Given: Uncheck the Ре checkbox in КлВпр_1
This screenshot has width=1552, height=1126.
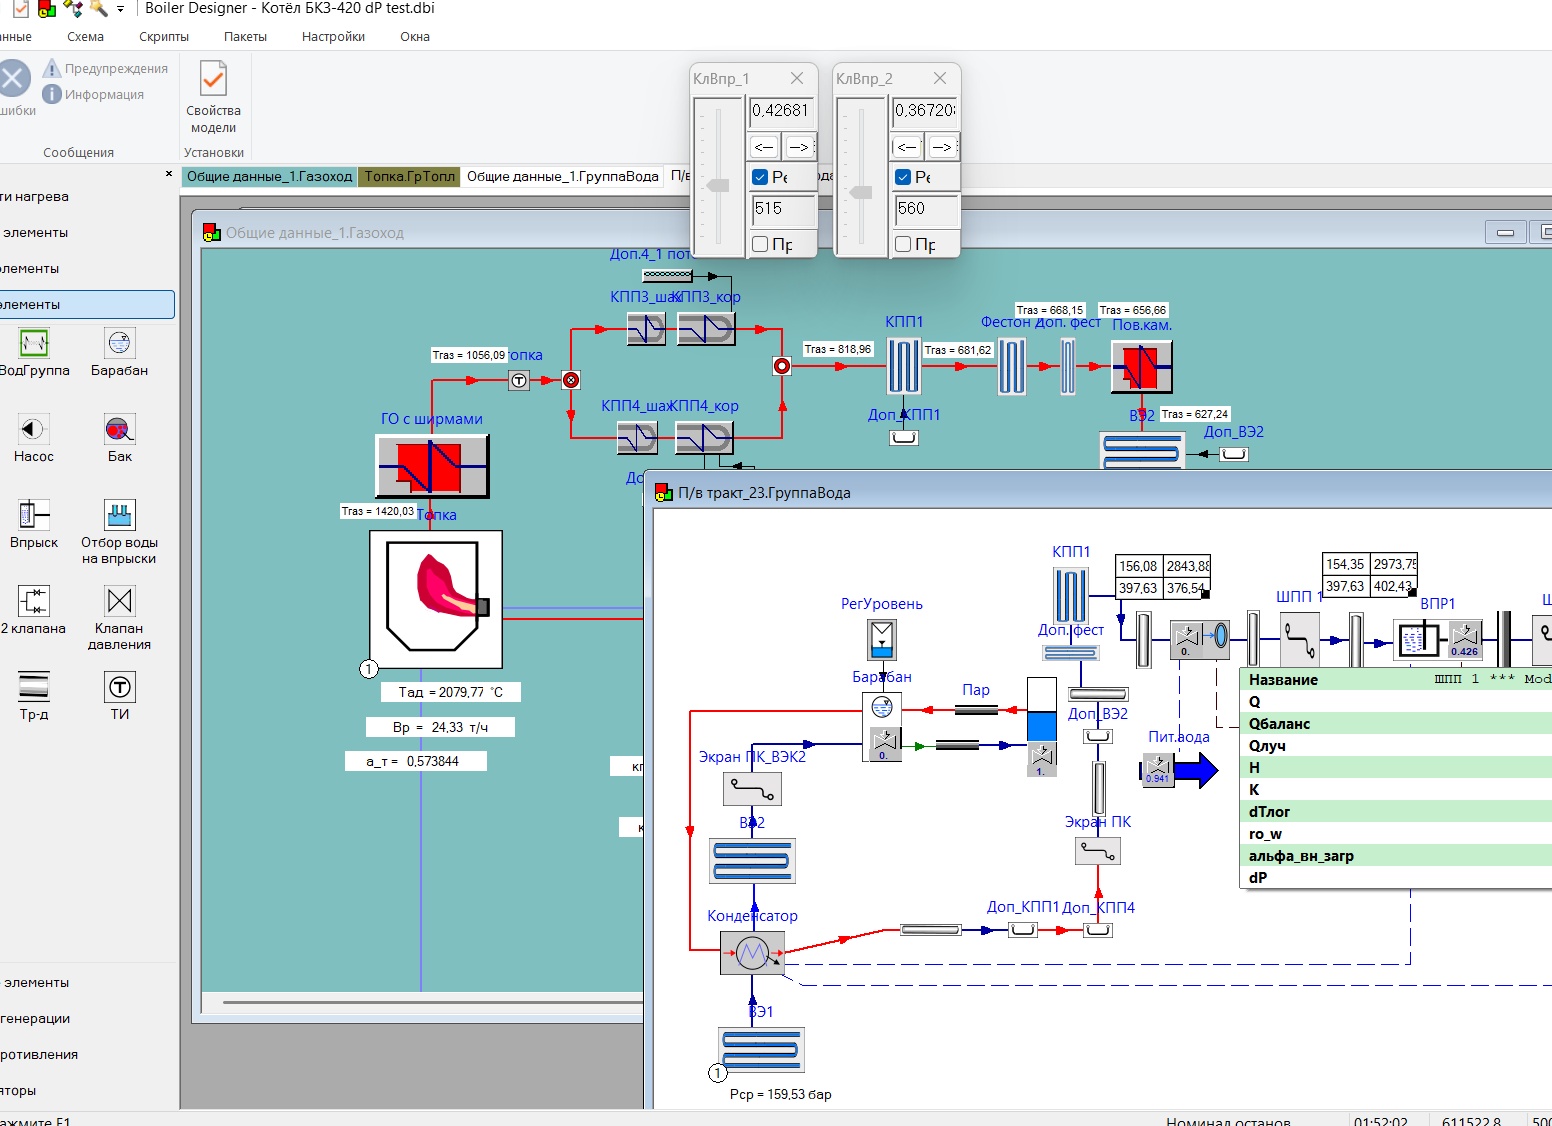Looking at the screenshot, I should (760, 177).
